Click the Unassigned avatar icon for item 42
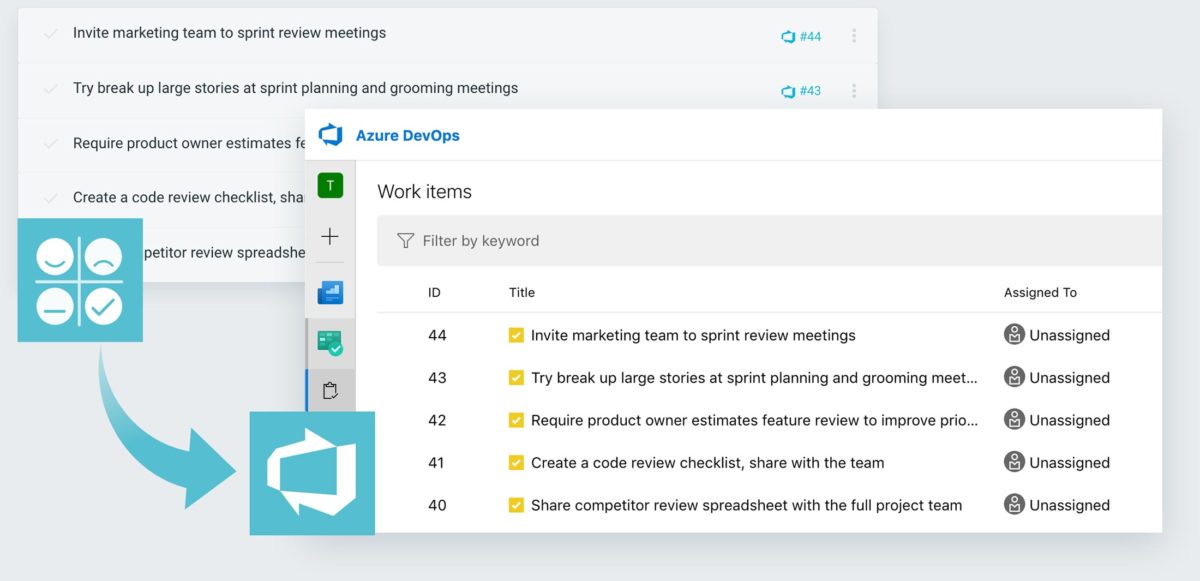This screenshot has width=1200, height=581. click(1013, 420)
